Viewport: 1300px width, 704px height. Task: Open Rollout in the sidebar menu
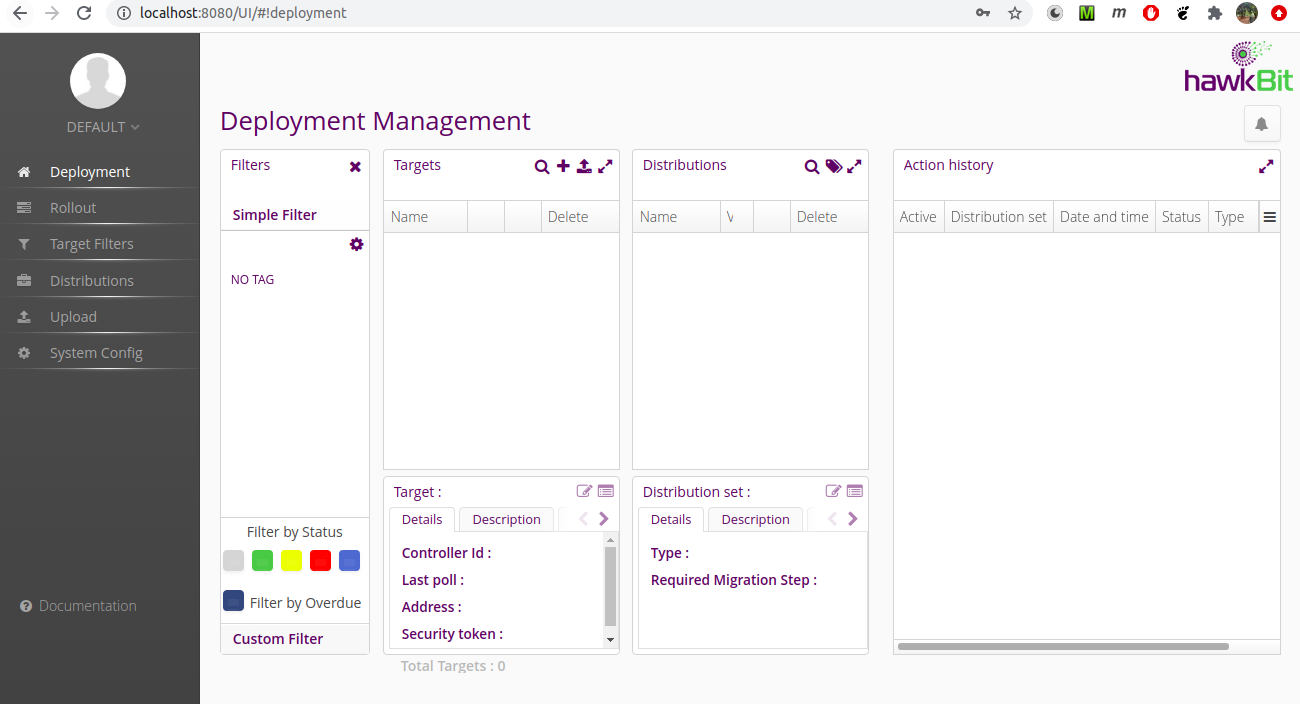click(73, 208)
